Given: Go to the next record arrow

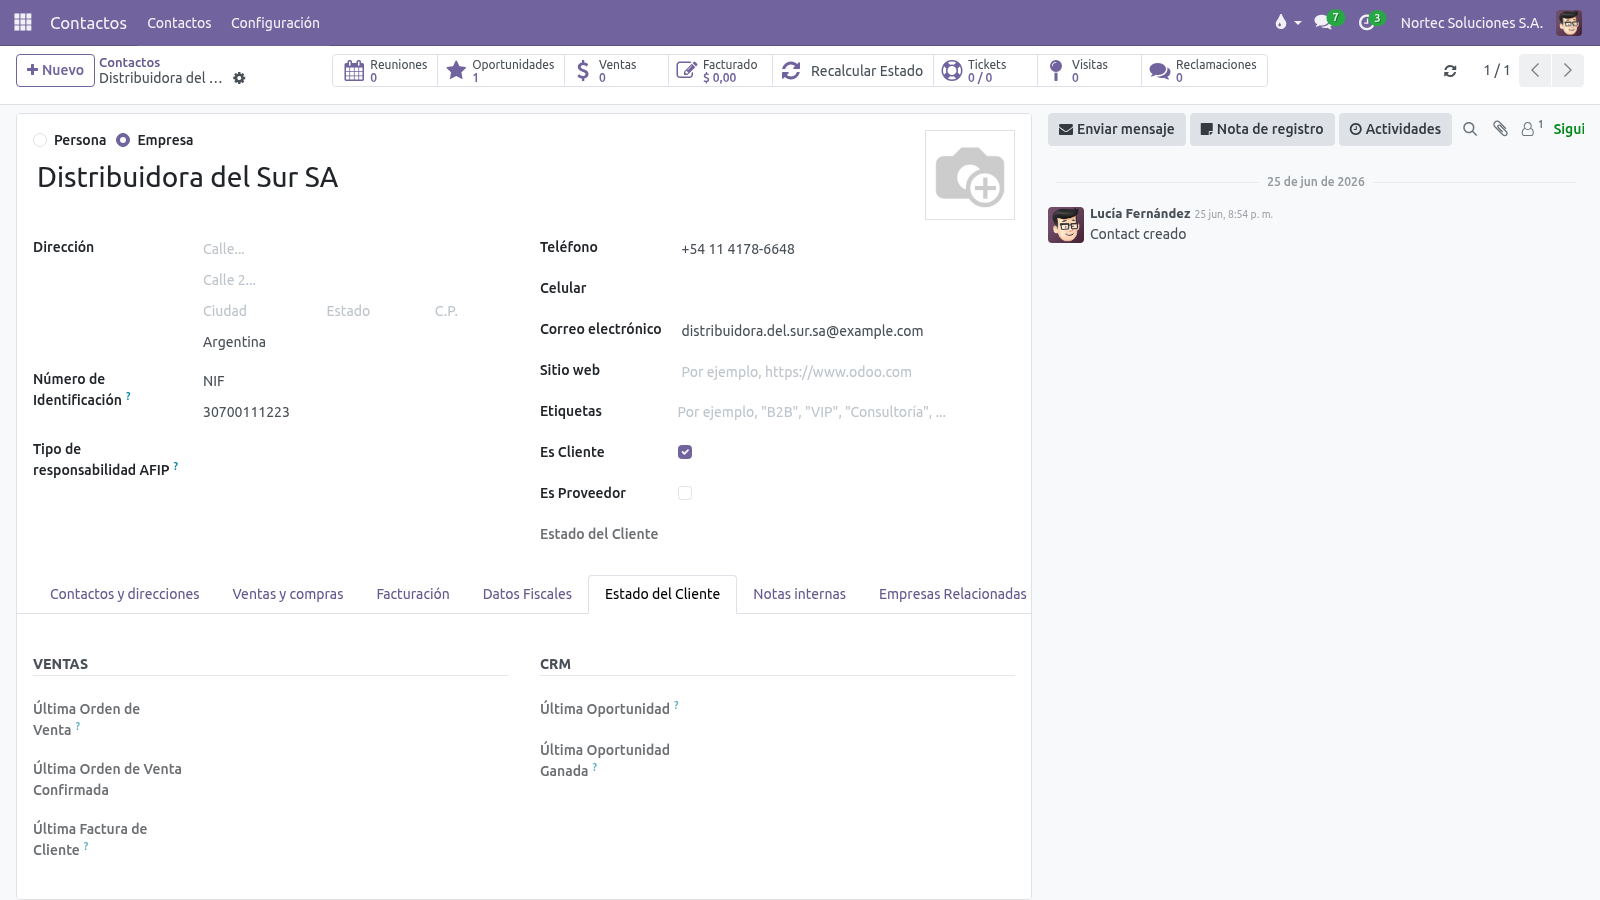Looking at the screenshot, I should (x=1567, y=70).
